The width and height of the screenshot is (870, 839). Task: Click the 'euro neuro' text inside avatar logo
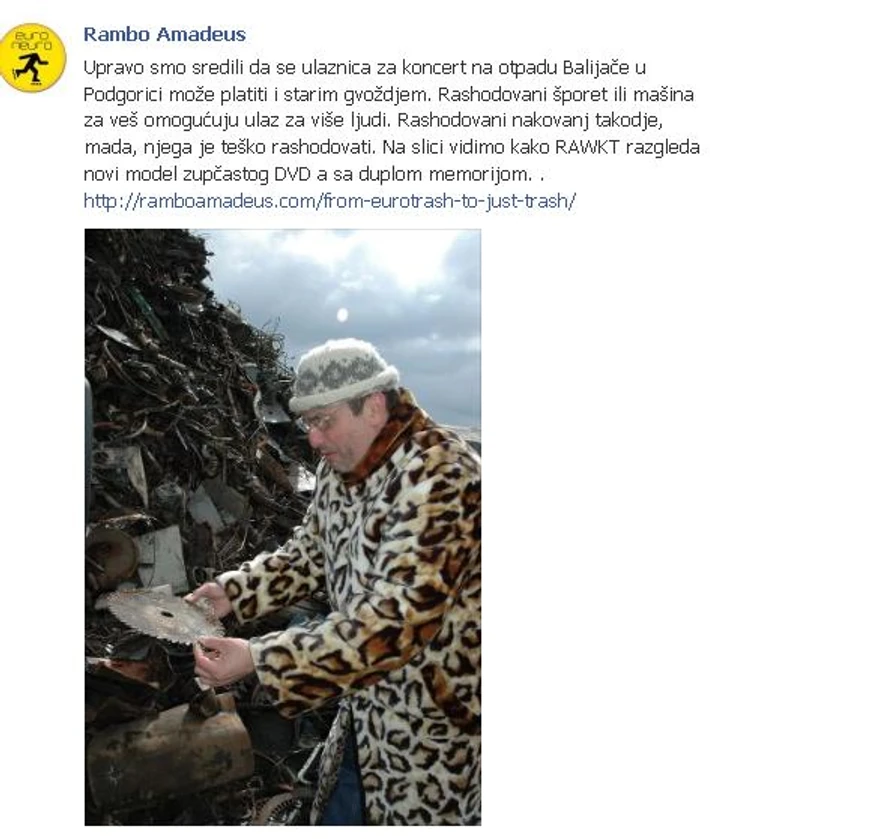tap(32, 41)
